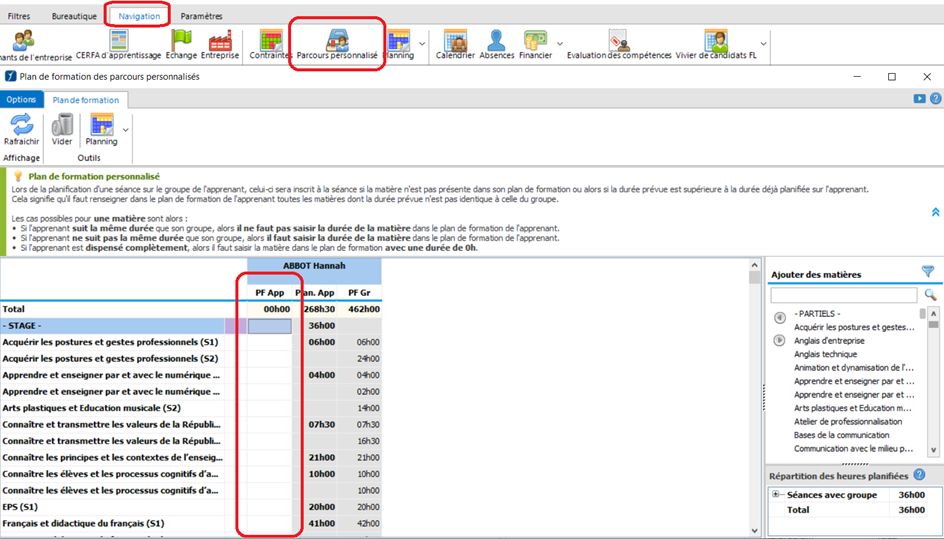This screenshot has height=539, width=944.
Task: Open the Contraintes module
Action: [270, 43]
